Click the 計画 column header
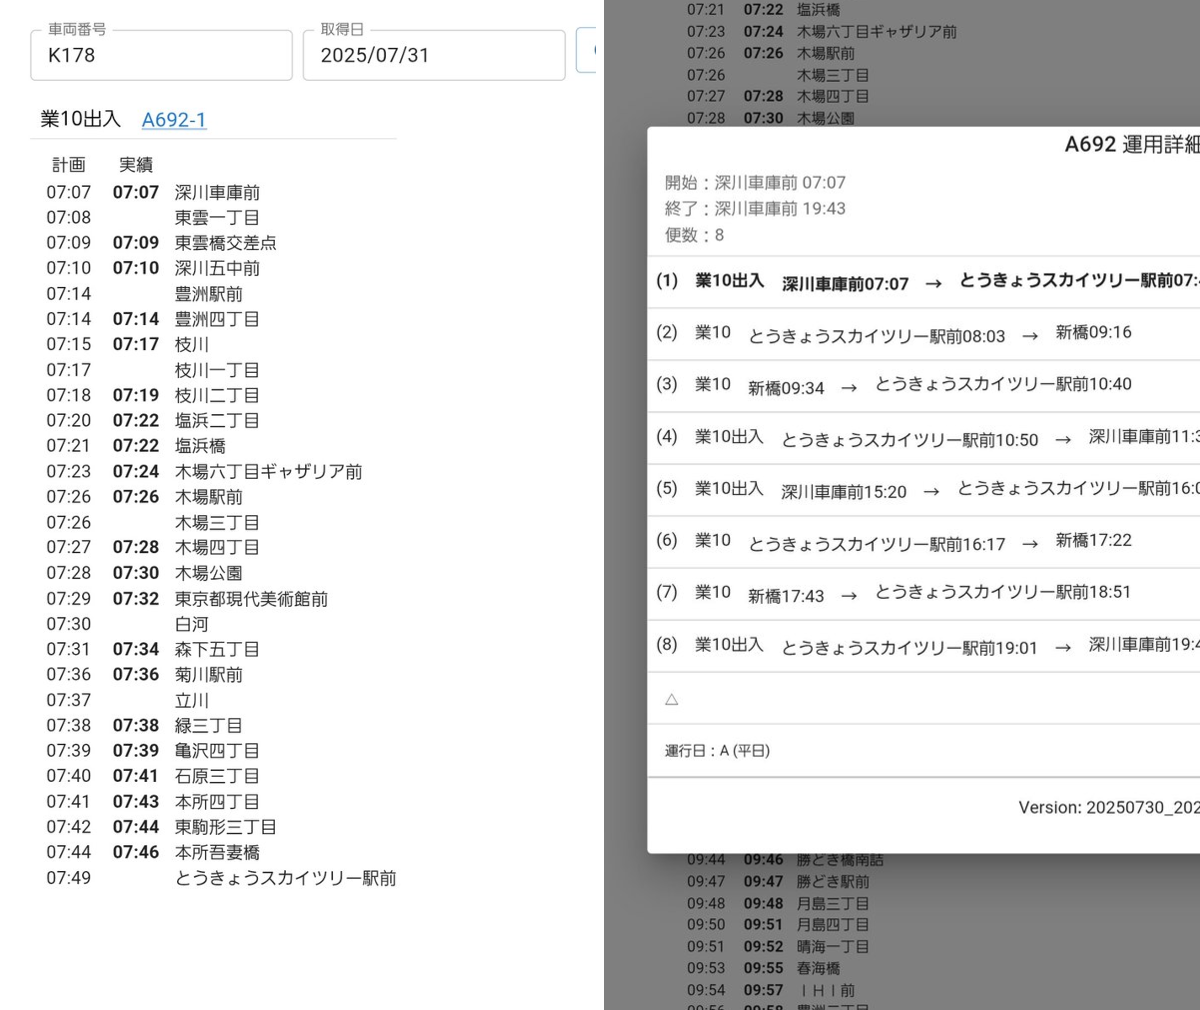The image size is (1200, 1010). click(69, 165)
